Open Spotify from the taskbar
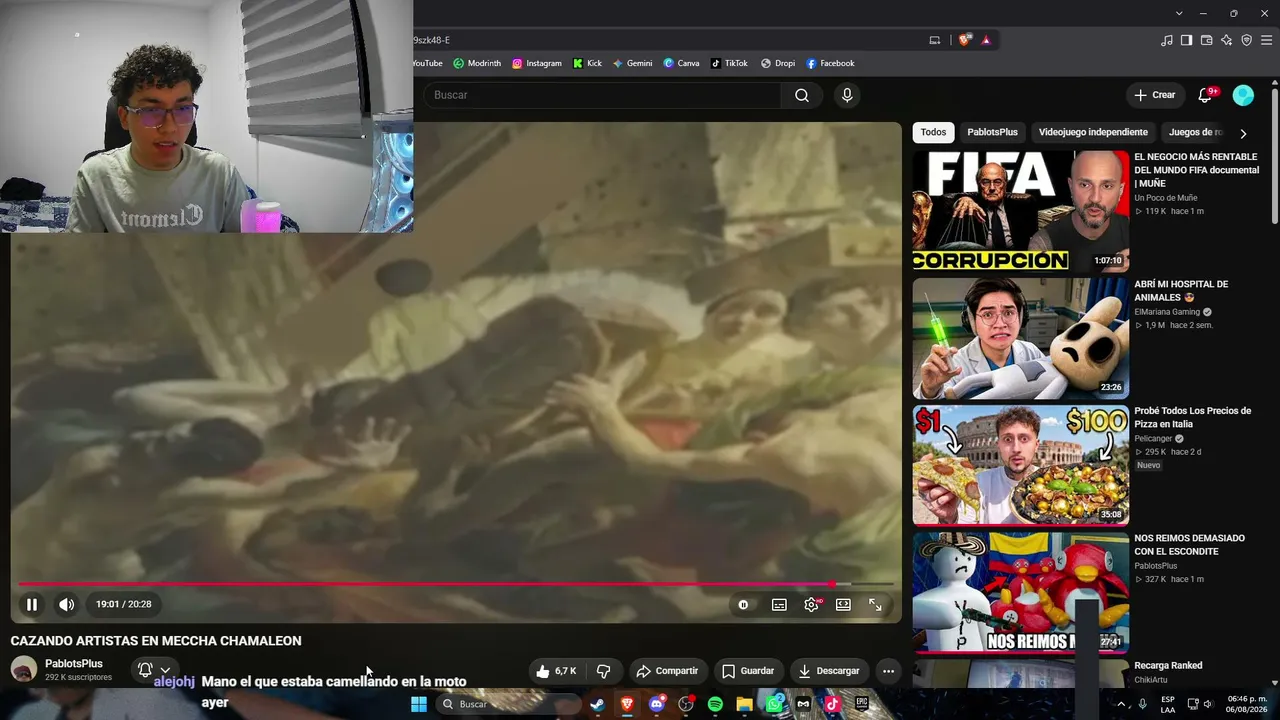Screen dimensions: 1280x720 [715, 704]
